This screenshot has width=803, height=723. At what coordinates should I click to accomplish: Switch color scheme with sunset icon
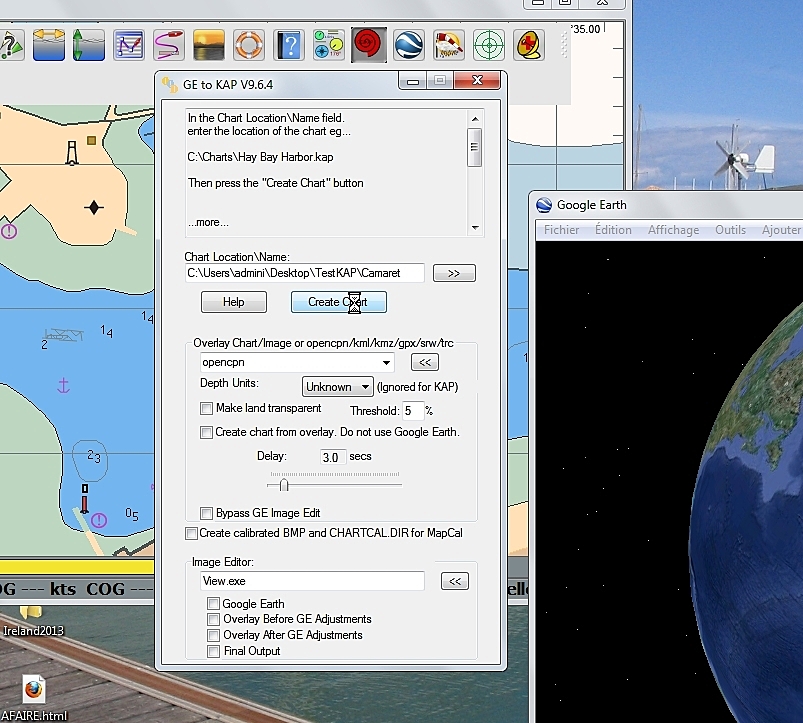click(x=208, y=45)
